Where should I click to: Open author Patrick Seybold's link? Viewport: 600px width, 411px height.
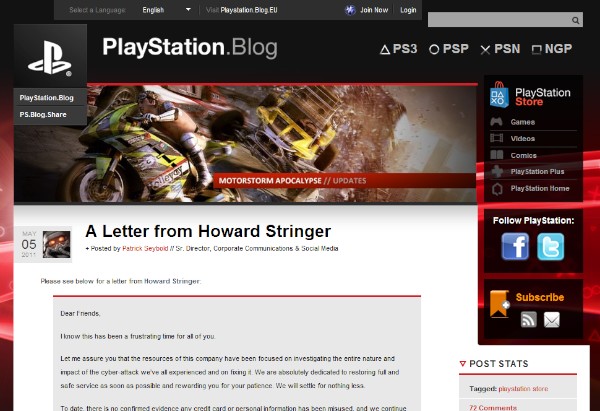tap(145, 248)
